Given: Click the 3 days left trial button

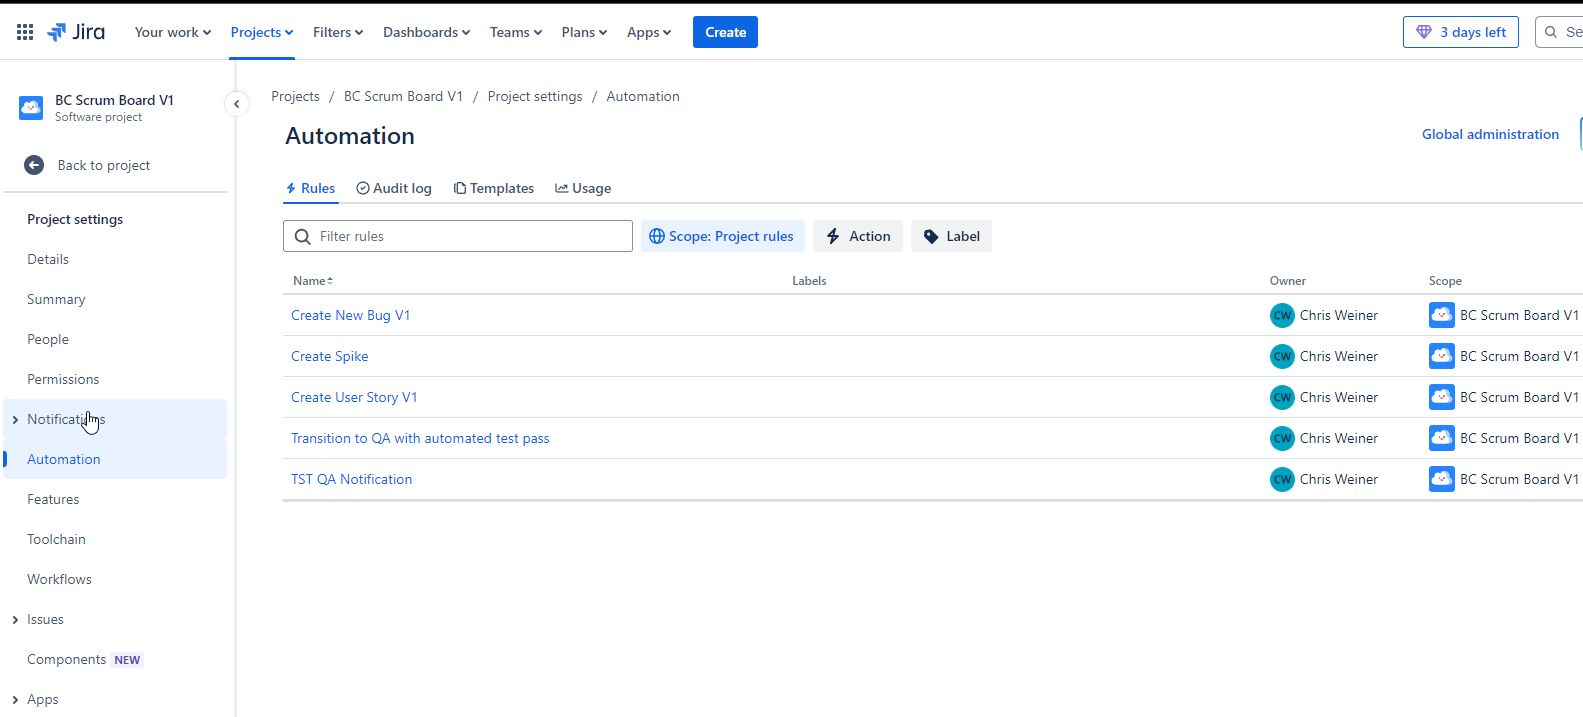Looking at the screenshot, I should [x=1461, y=32].
